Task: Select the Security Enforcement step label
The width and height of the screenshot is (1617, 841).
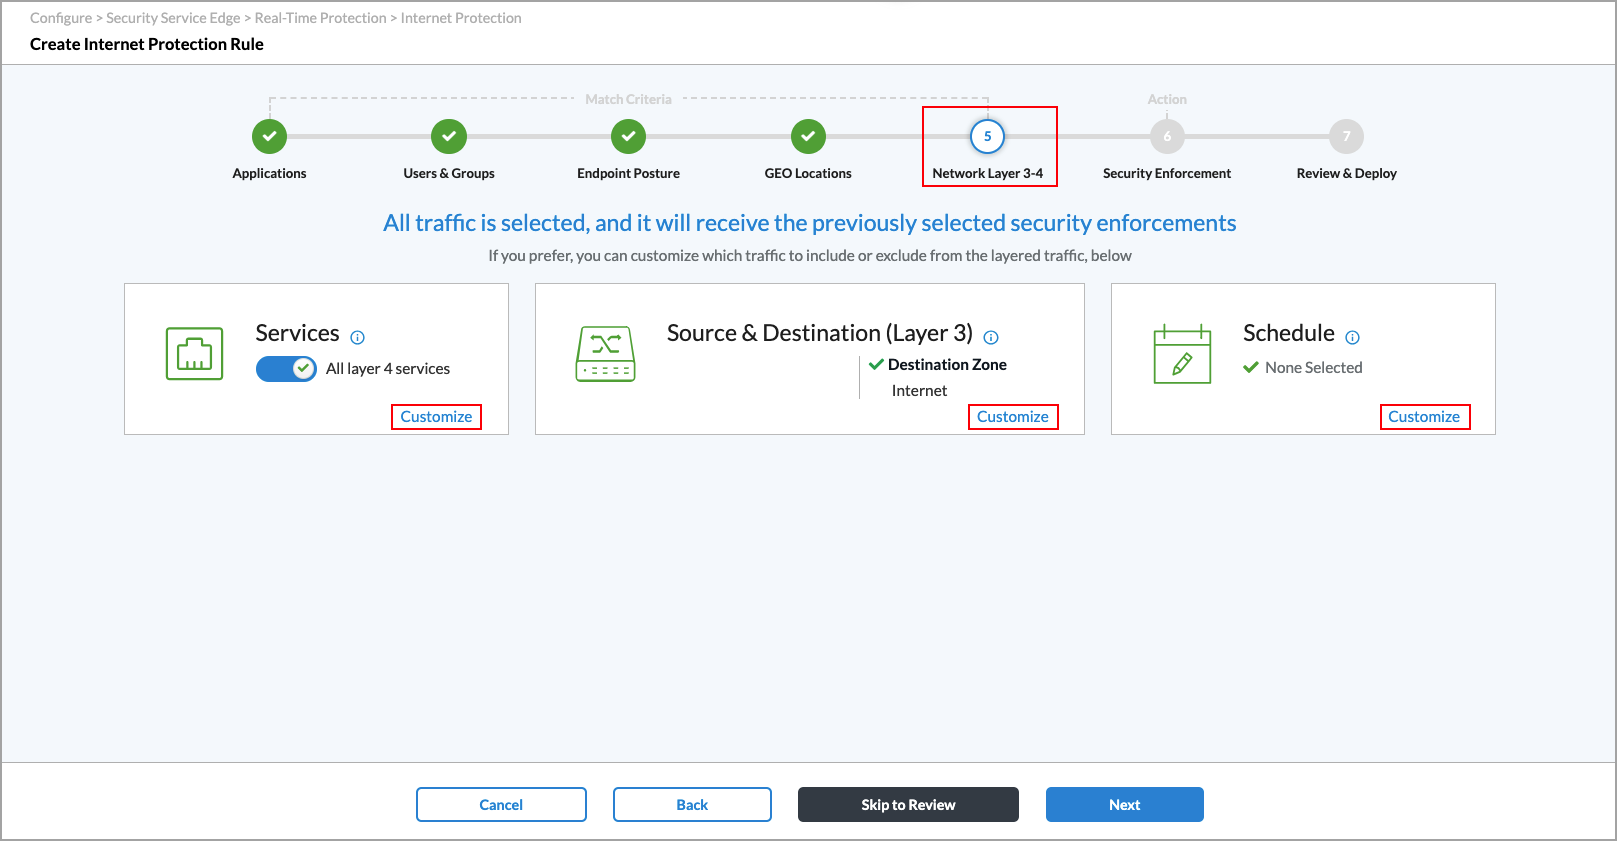Action: click(x=1167, y=173)
